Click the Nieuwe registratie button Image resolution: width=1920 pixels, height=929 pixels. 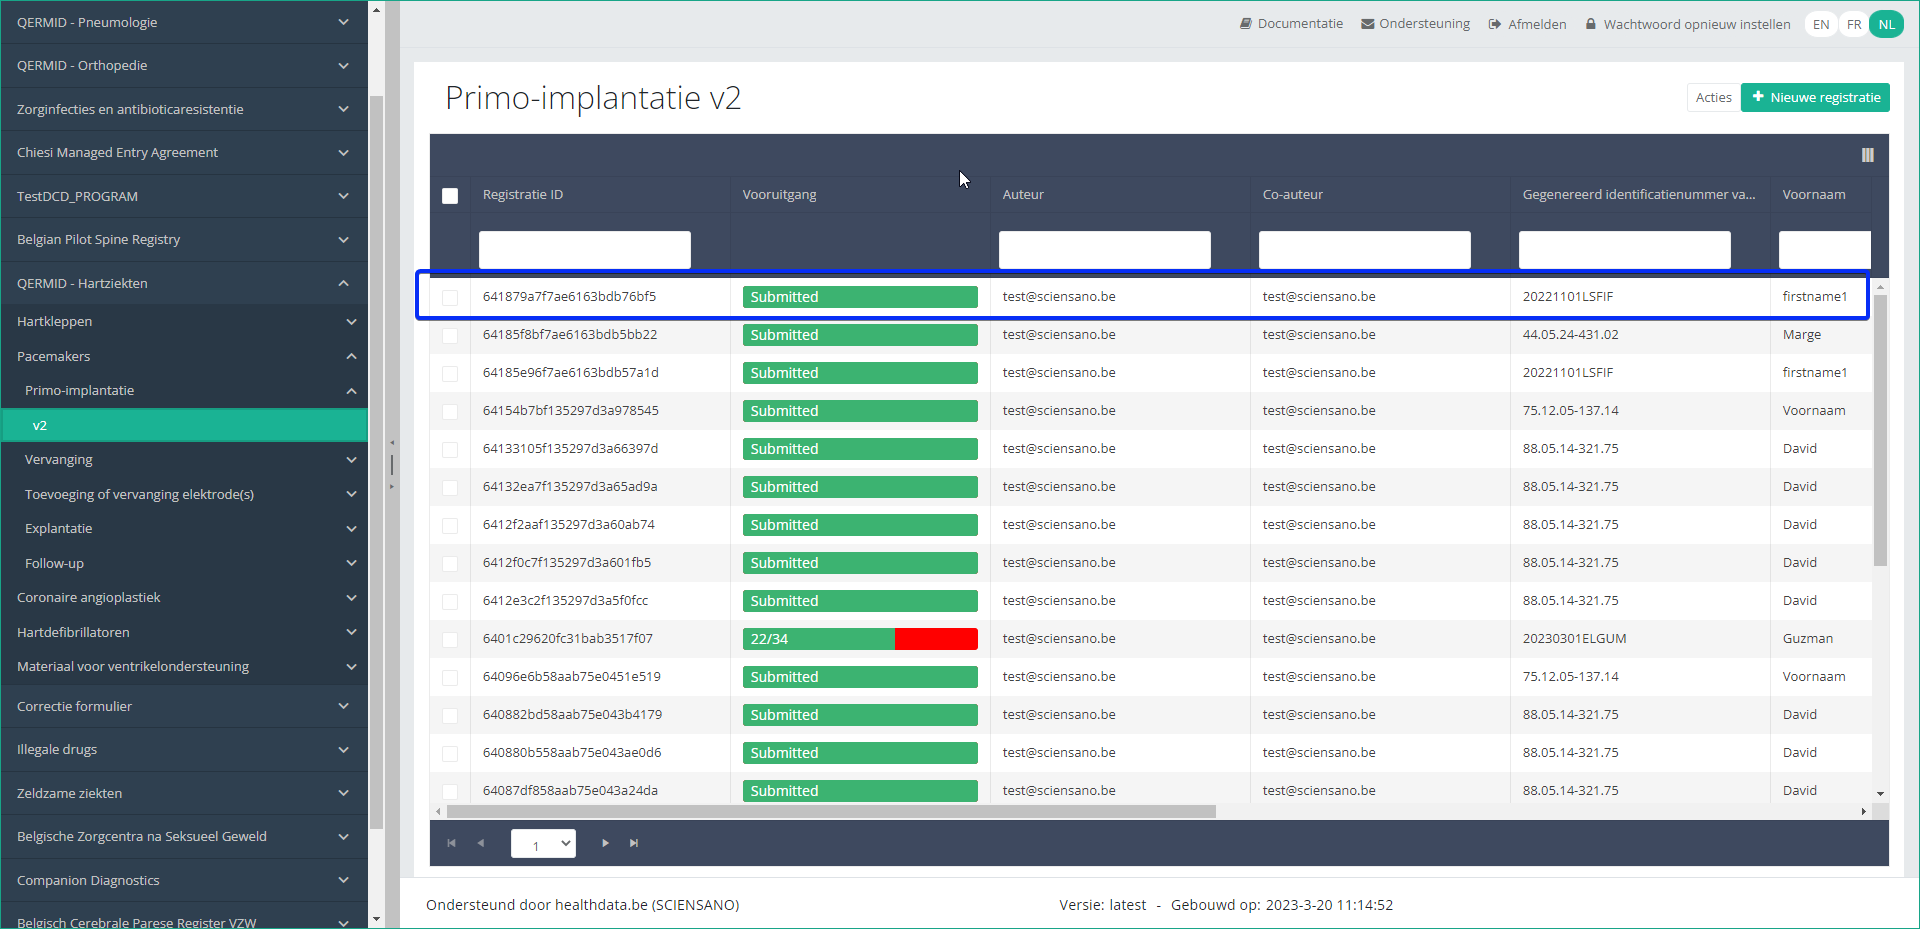[1815, 98]
